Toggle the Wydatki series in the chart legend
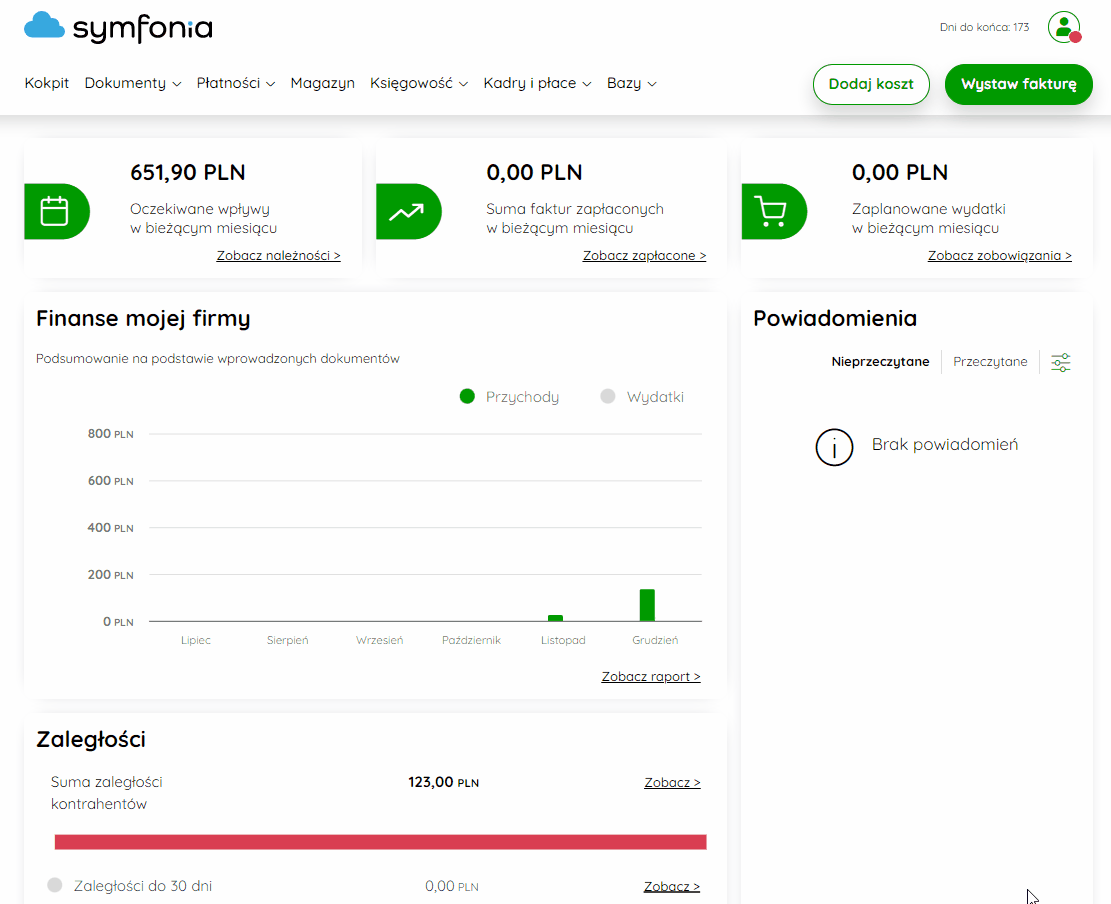1111x904 pixels. coord(642,397)
